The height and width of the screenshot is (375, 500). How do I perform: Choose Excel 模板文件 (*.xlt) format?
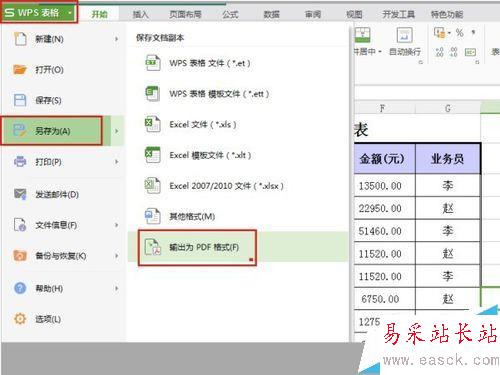coord(210,155)
